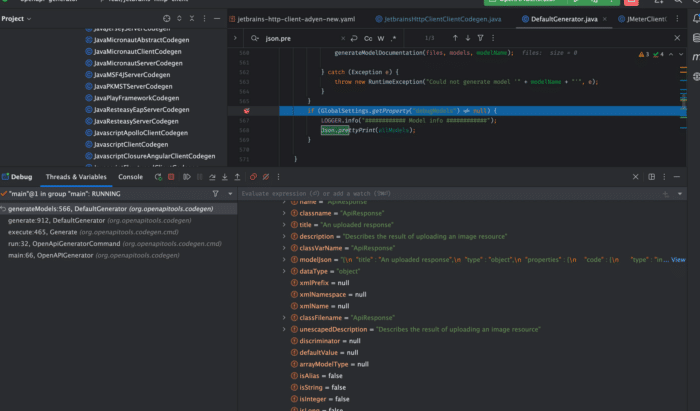Viewport: 700px width, 411px height.
Task: Open the JMeterClient editor tab
Action: pyautogui.click(x=642, y=19)
